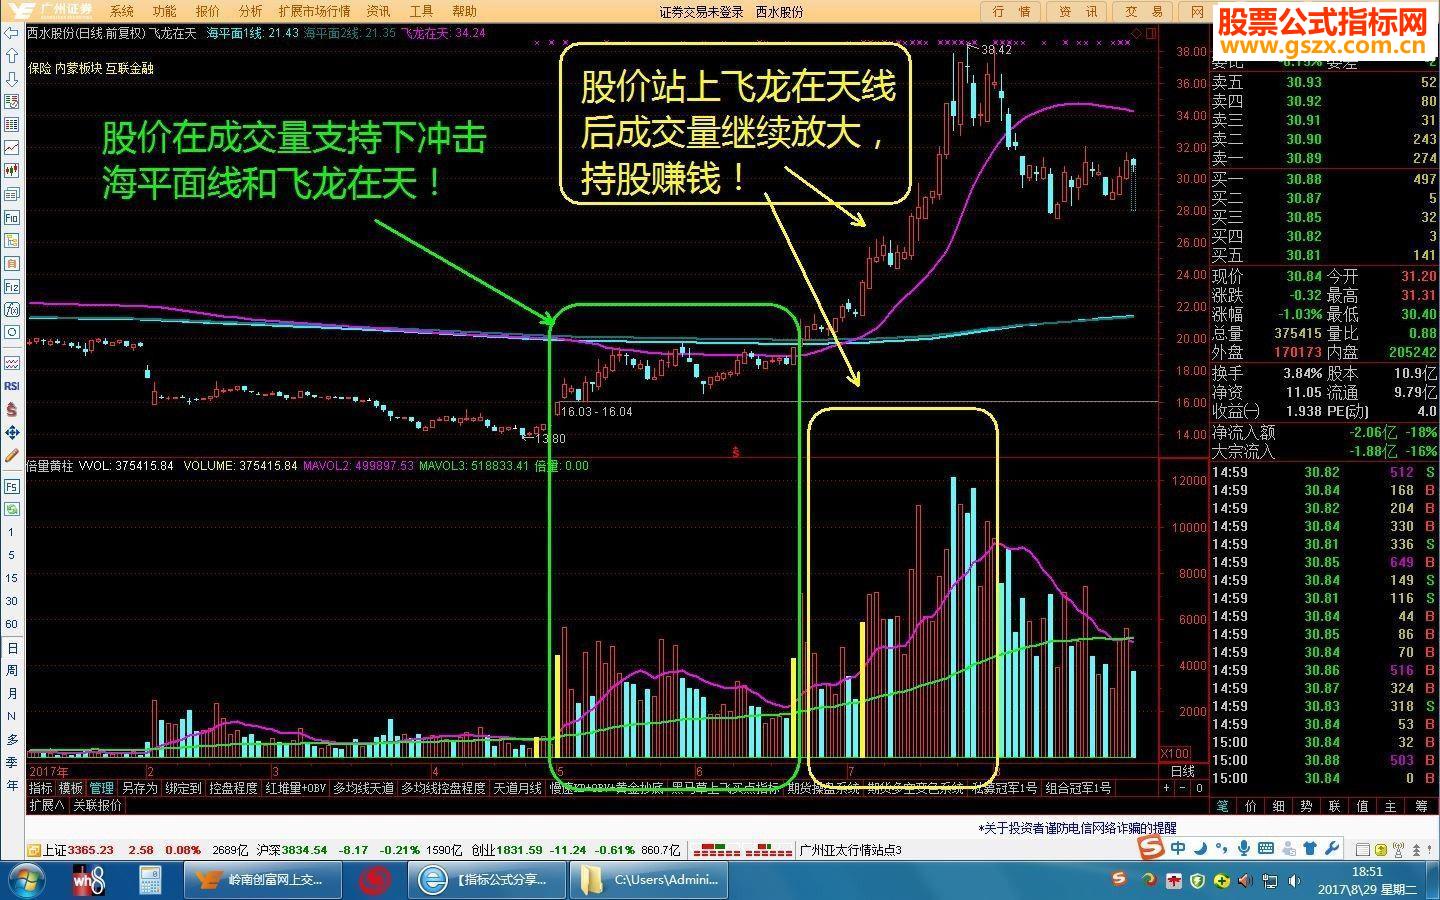Switch to 60-minute period in sidebar
The height and width of the screenshot is (900, 1440).
(x=12, y=624)
